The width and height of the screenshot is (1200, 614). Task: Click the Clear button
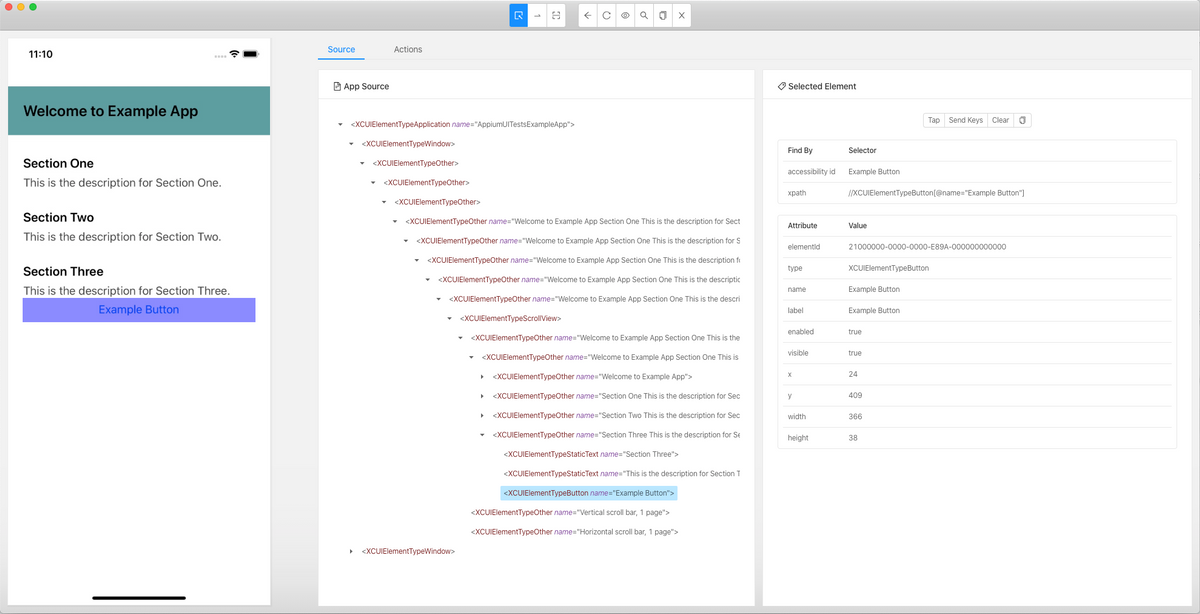(1001, 120)
